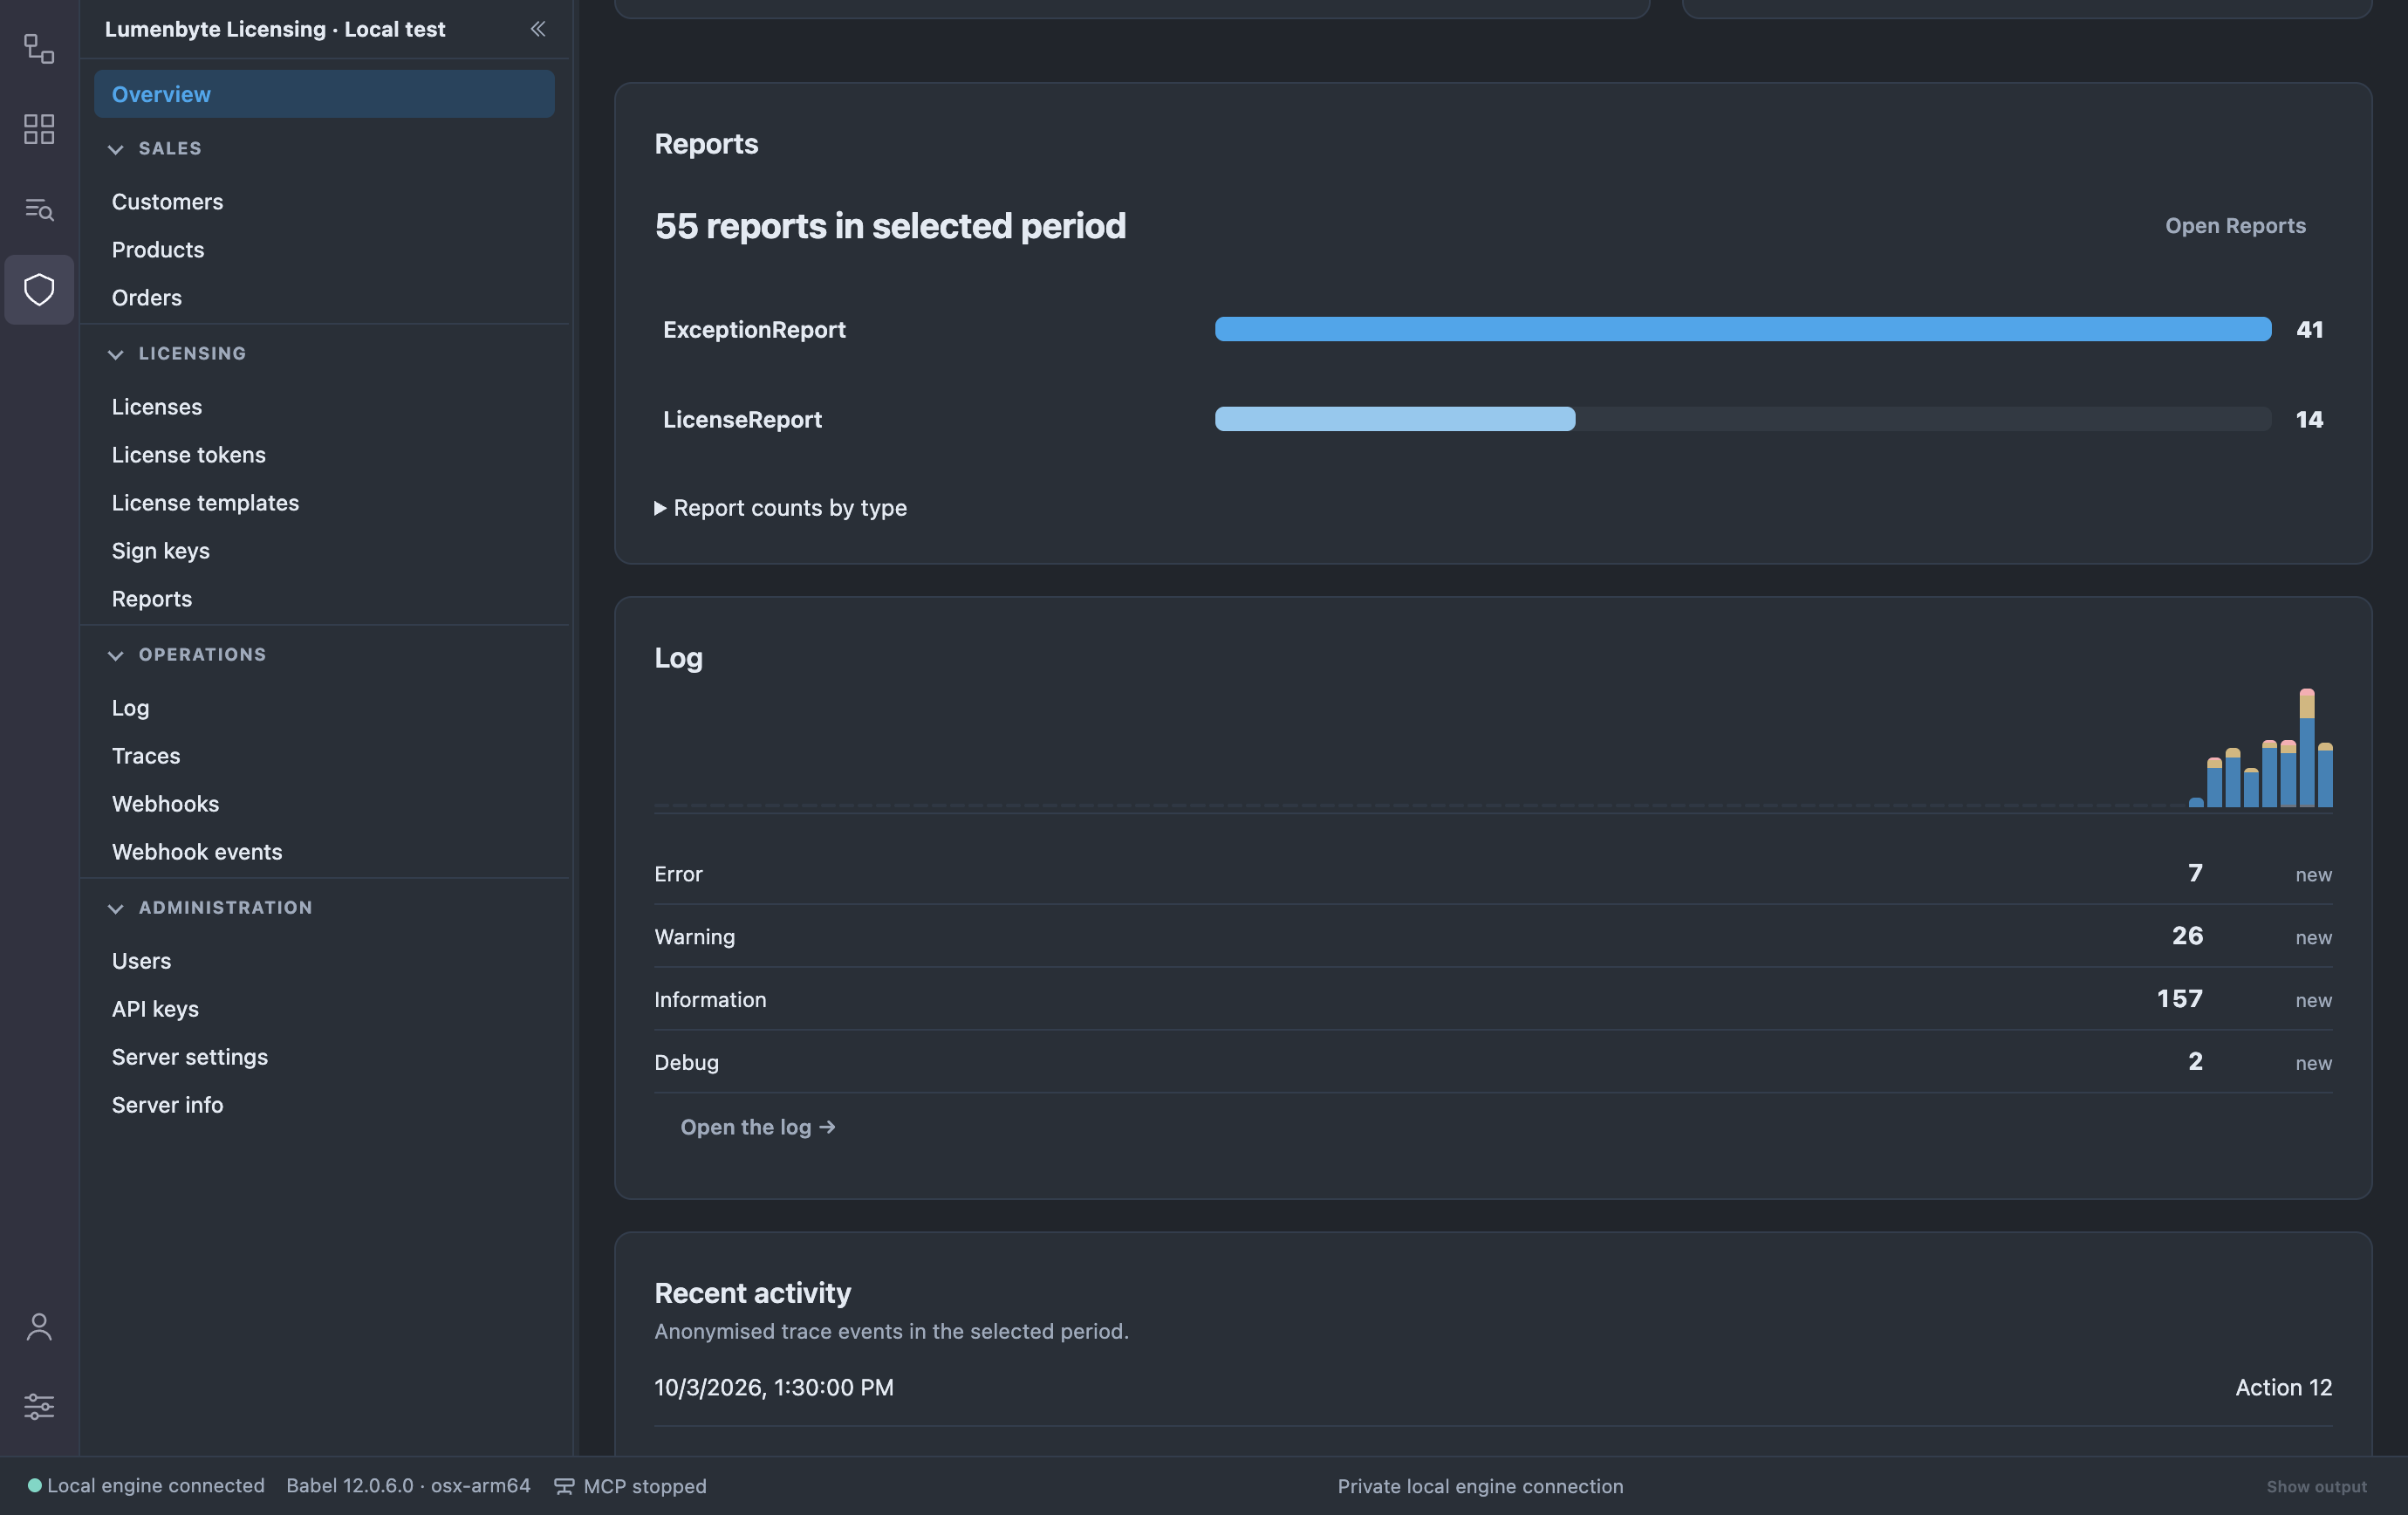Screen dimensions: 2408x1515
Task: Click the tallest bar in Log chart
Action: coord(2306,748)
